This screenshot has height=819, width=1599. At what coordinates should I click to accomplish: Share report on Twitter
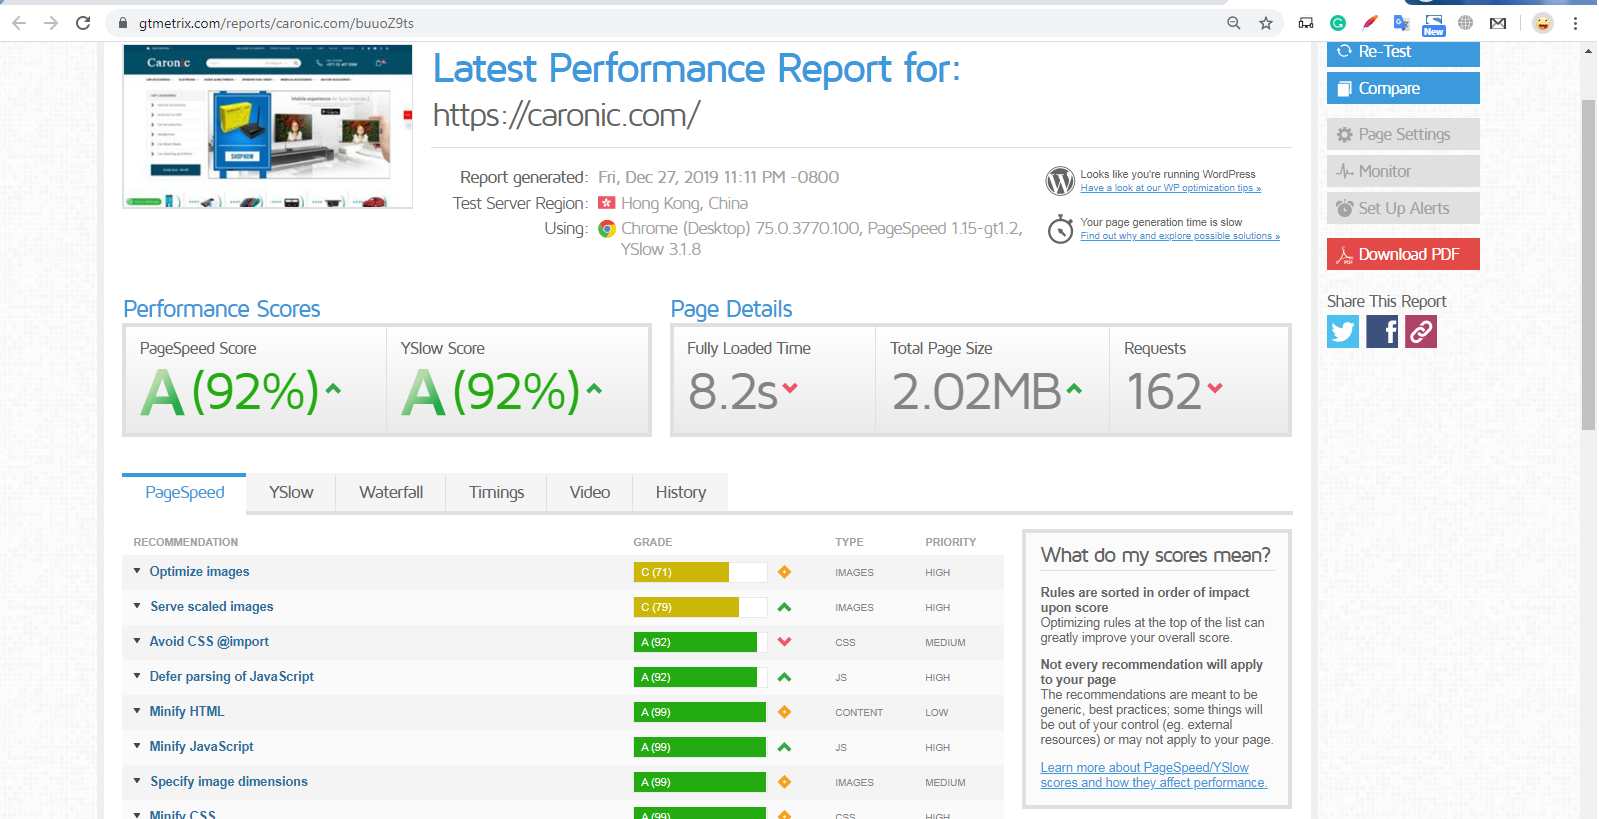[1343, 331]
